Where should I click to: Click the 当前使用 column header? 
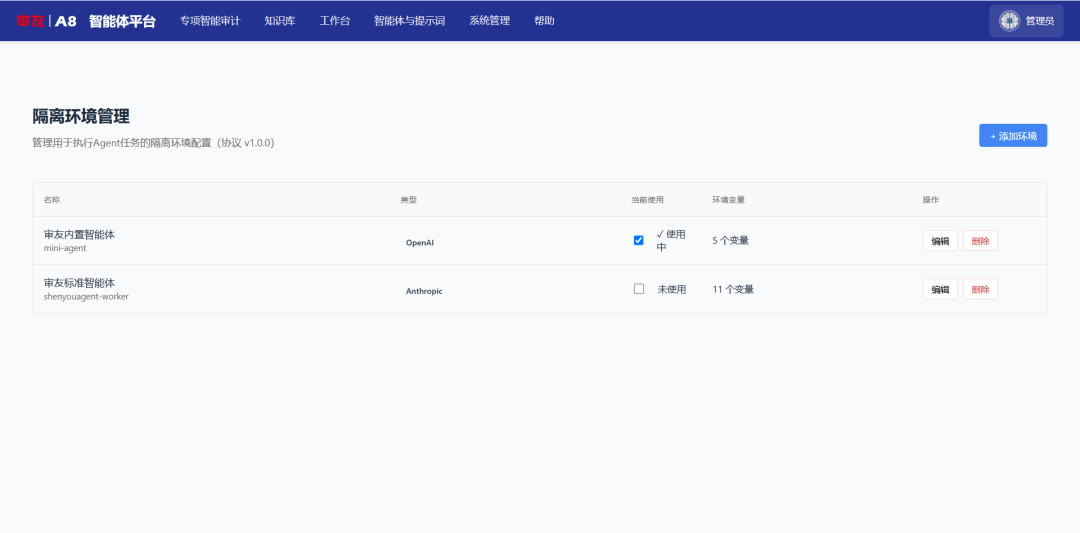point(647,200)
